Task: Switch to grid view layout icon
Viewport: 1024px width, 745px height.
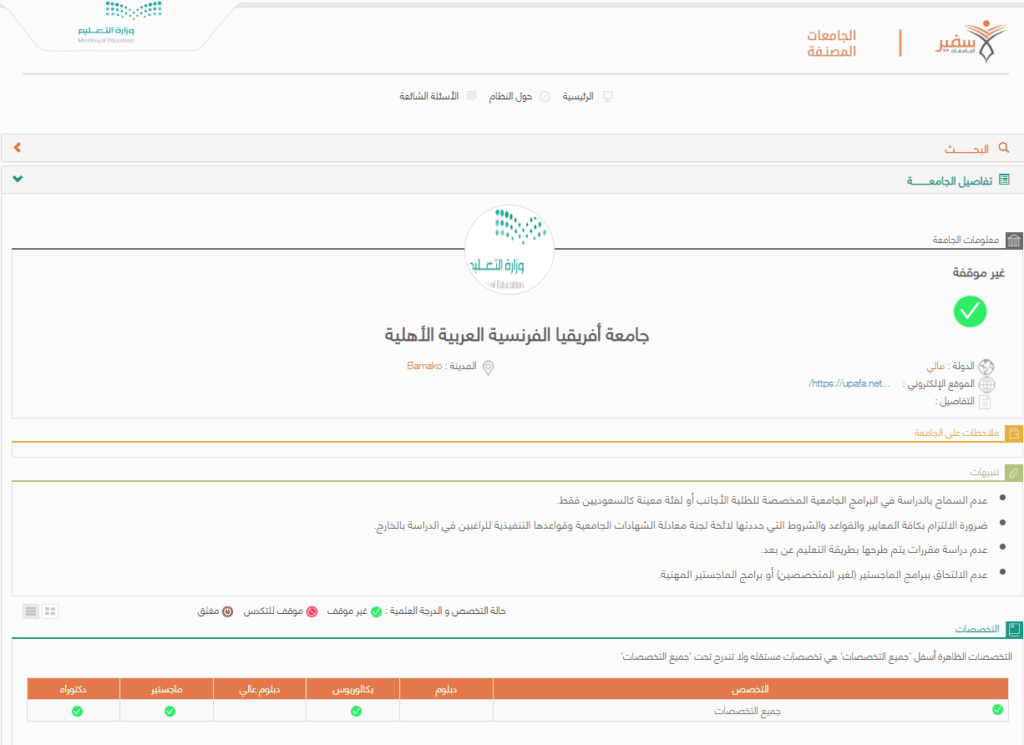Action: 51,610
